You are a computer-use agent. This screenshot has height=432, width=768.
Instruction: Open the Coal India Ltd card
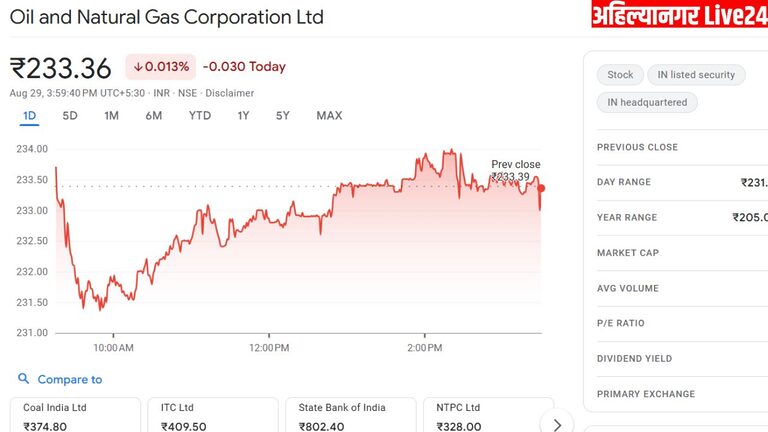pyautogui.click(x=75, y=416)
